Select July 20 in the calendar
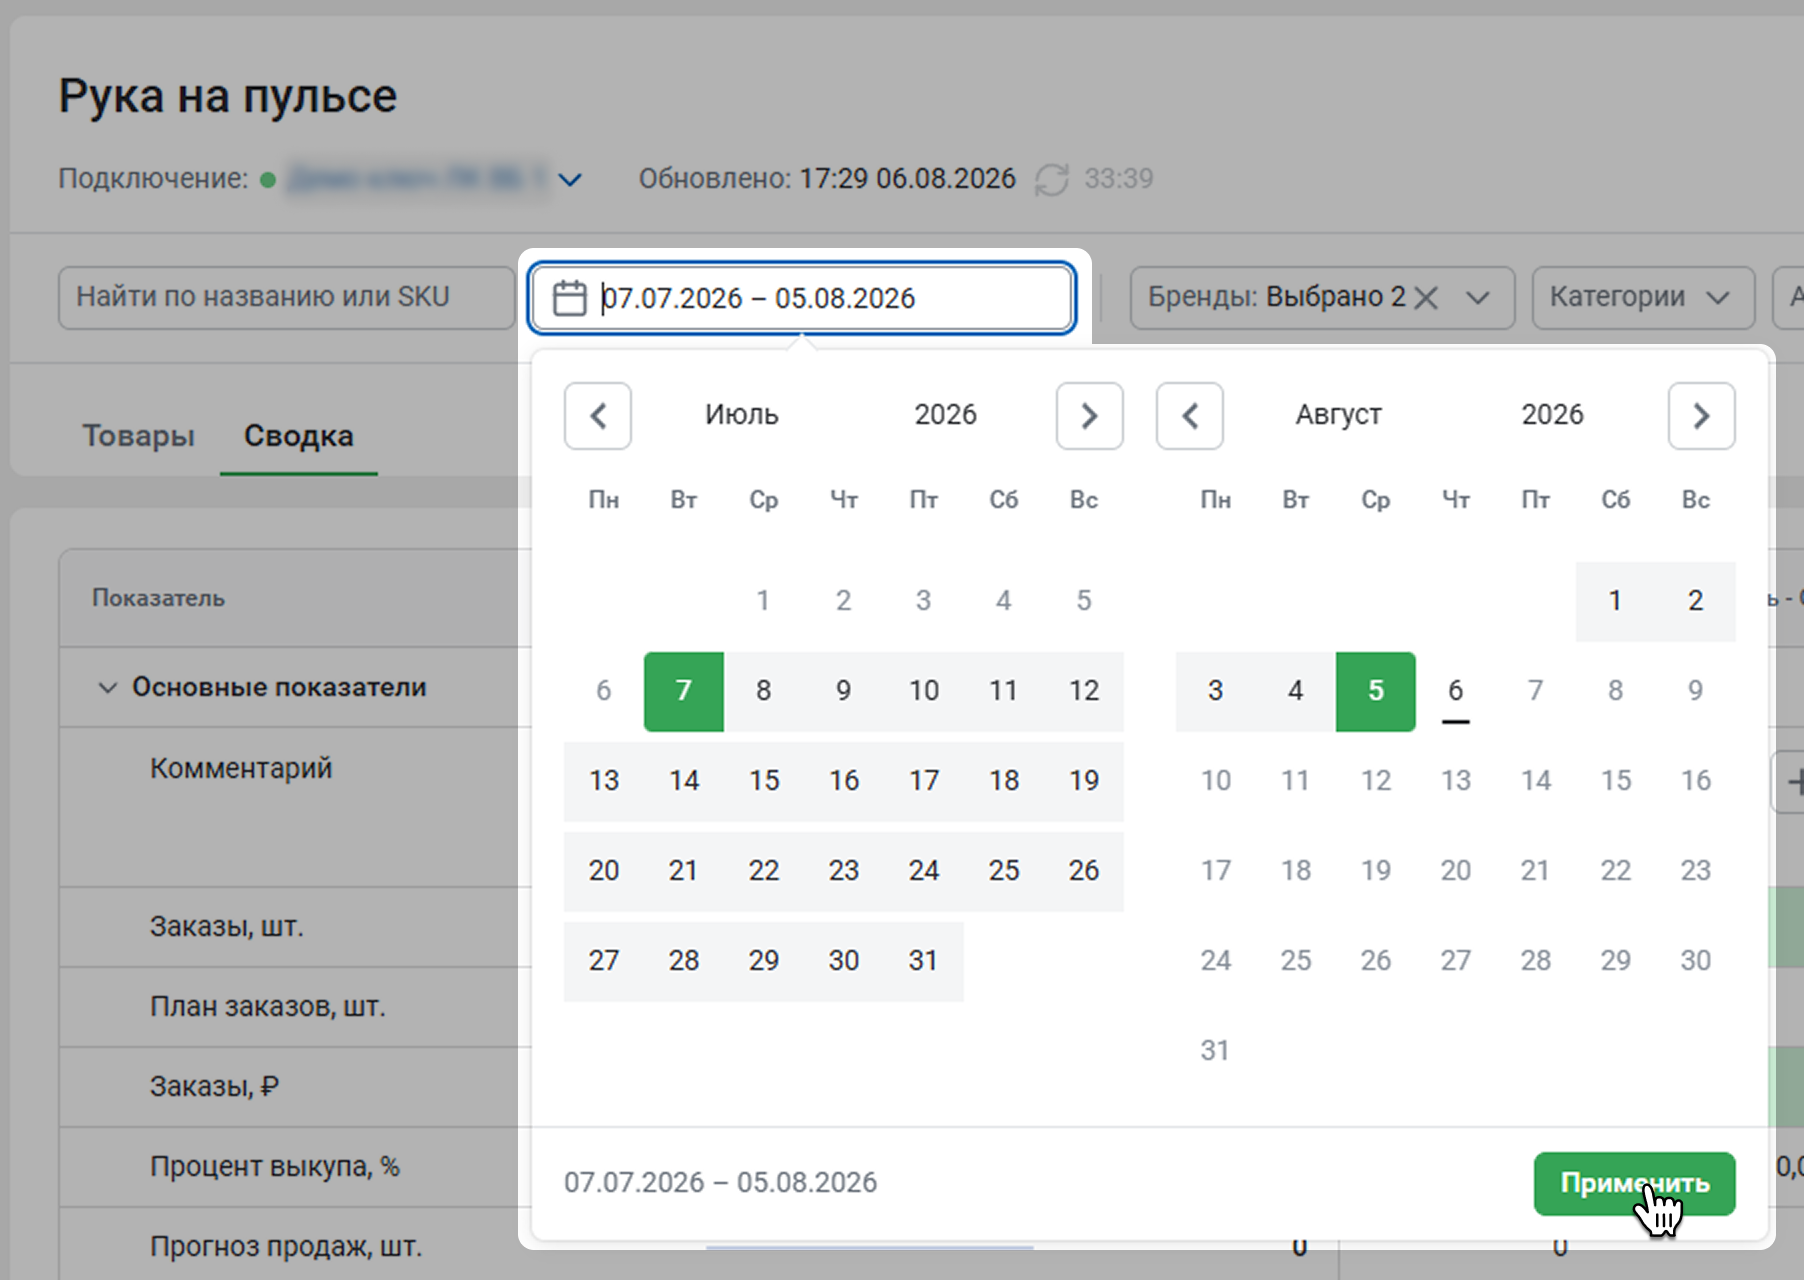1804x1280 pixels. tap(604, 871)
